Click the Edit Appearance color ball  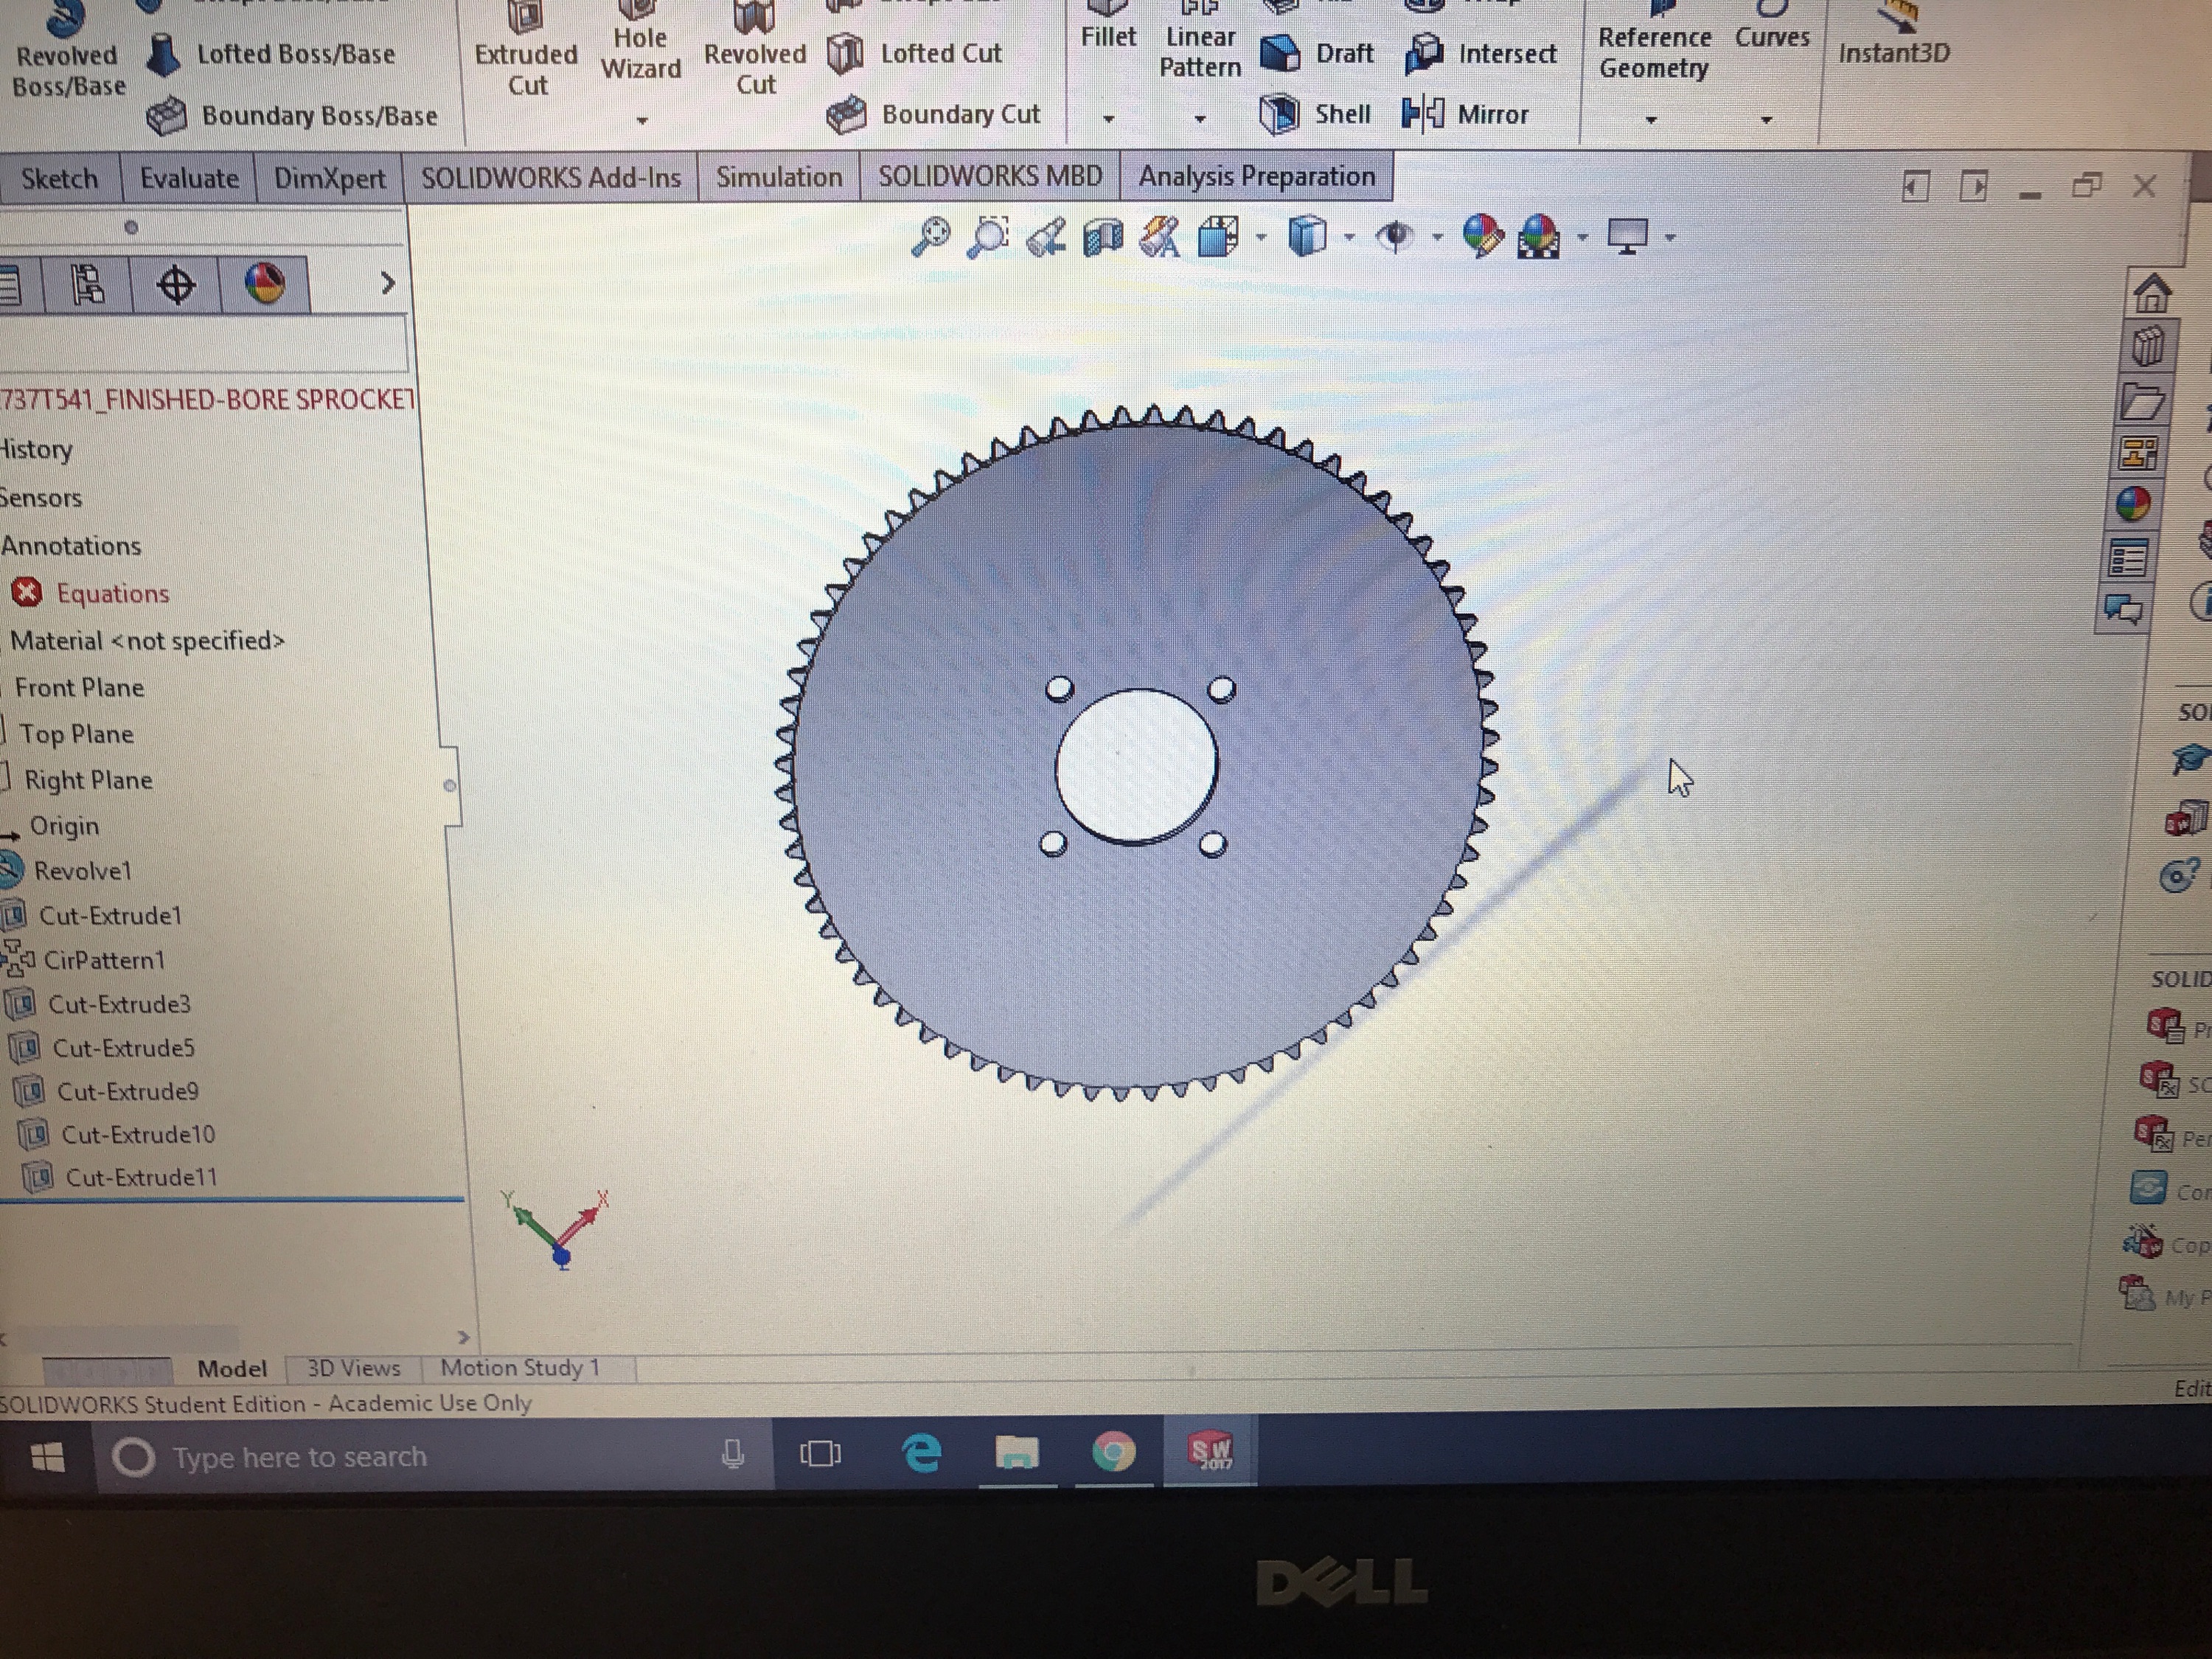[1483, 238]
